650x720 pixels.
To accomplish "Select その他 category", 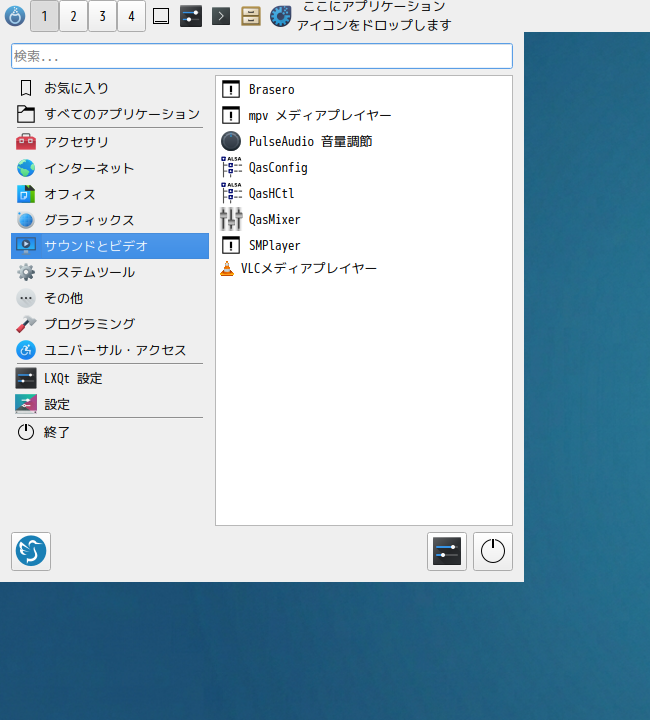I will click(x=110, y=298).
